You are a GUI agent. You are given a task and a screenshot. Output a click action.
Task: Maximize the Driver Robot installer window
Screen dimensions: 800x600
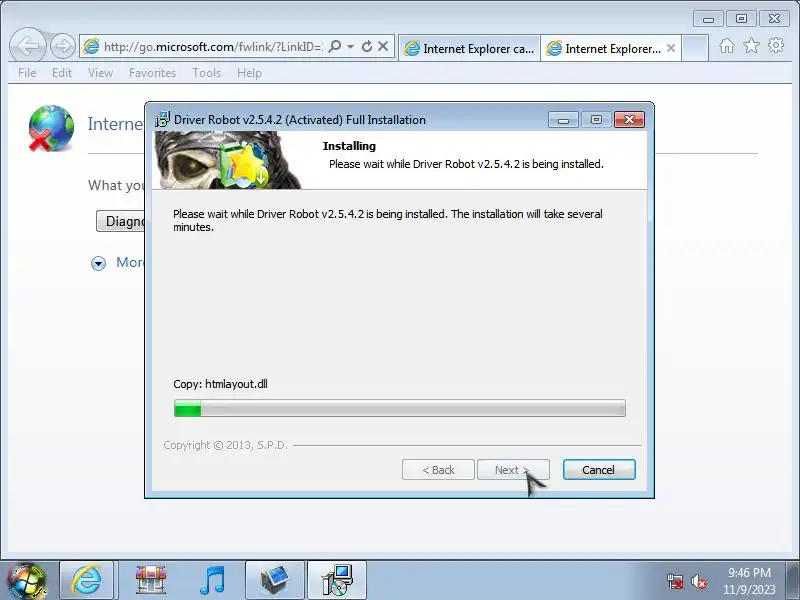[596, 120]
